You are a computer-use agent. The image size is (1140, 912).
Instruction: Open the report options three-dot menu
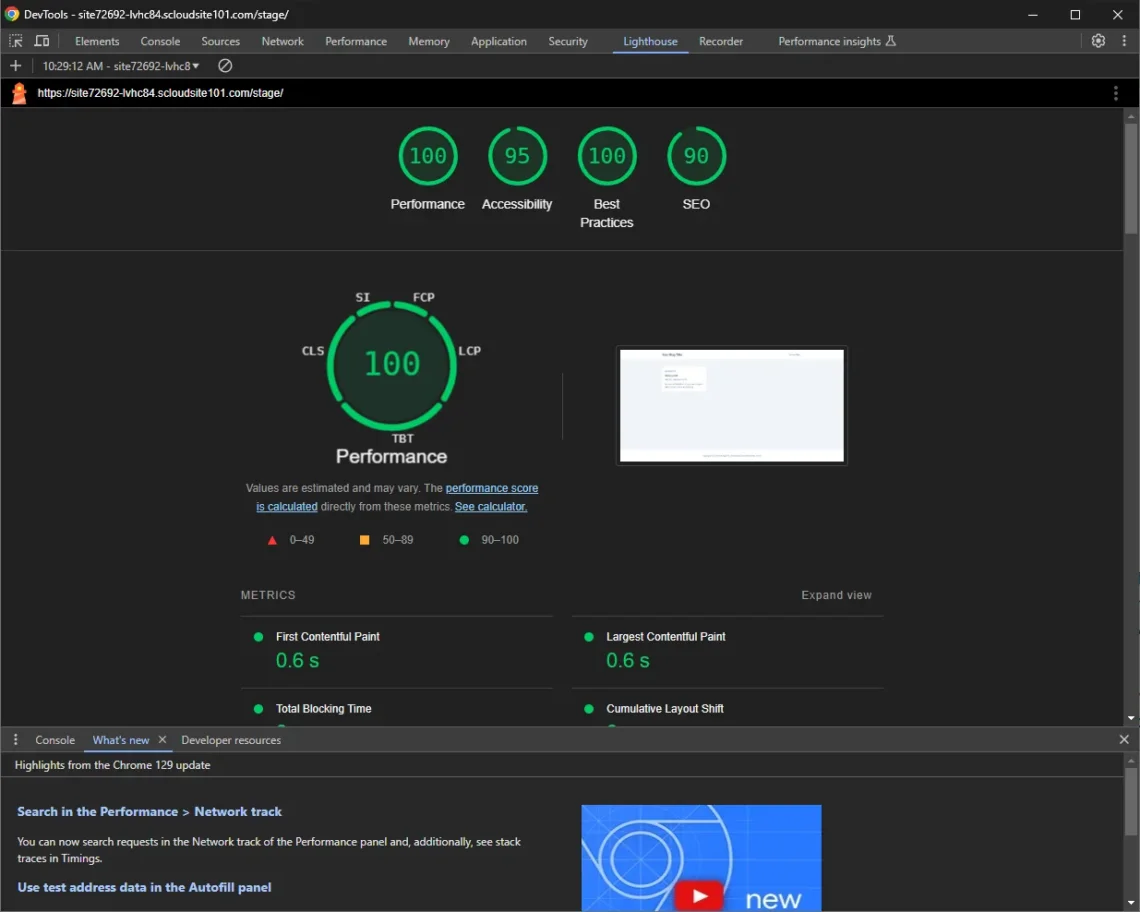click(x=1115, y=92)
